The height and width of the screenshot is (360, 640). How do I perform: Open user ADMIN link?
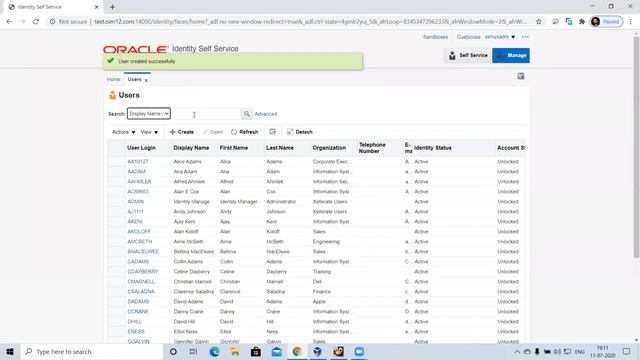click(136, 202)
